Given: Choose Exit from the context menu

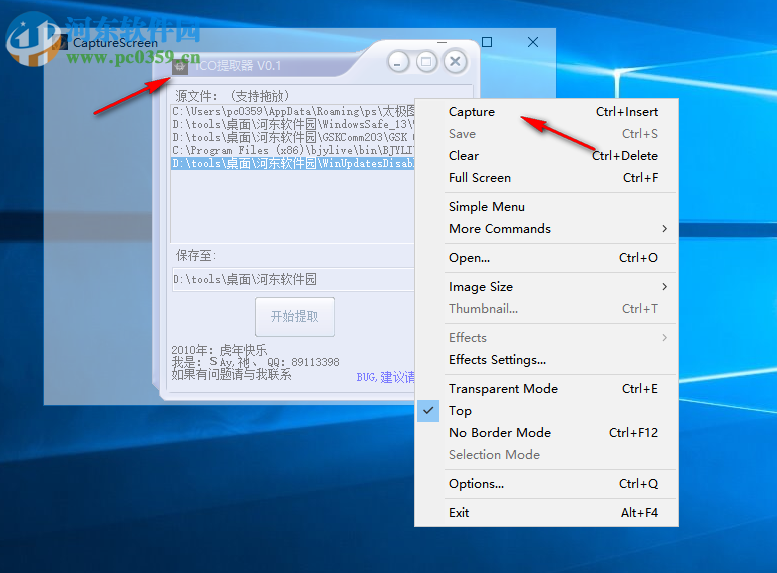Looking at the screenshot, I should coord(547,513).
